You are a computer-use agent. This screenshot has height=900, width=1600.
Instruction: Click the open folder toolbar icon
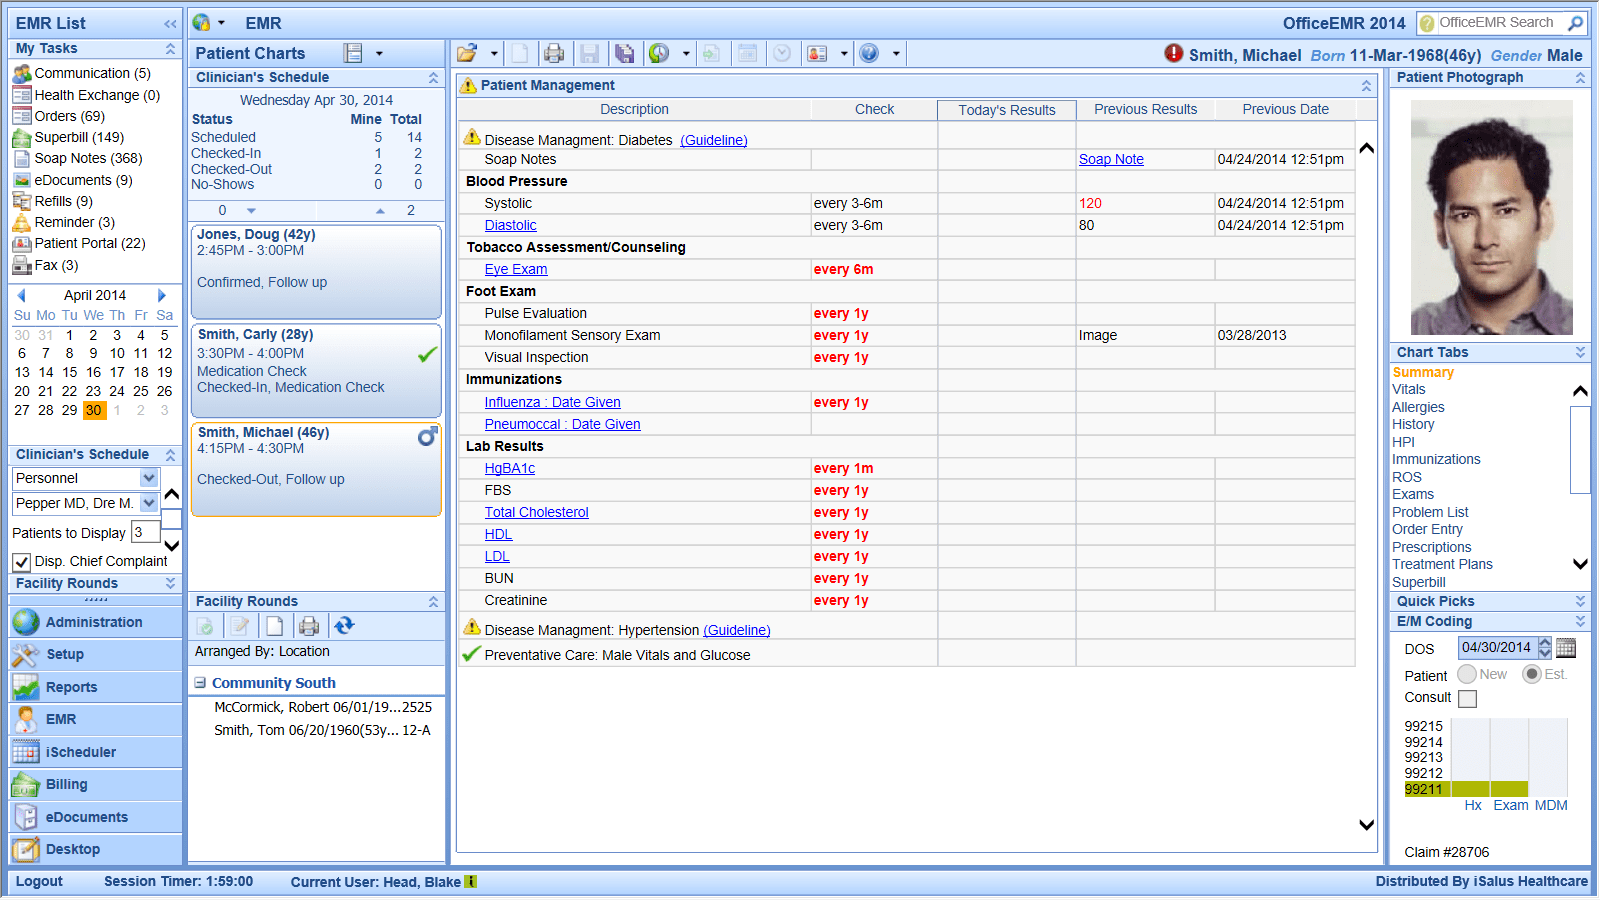tap(467, 54)
